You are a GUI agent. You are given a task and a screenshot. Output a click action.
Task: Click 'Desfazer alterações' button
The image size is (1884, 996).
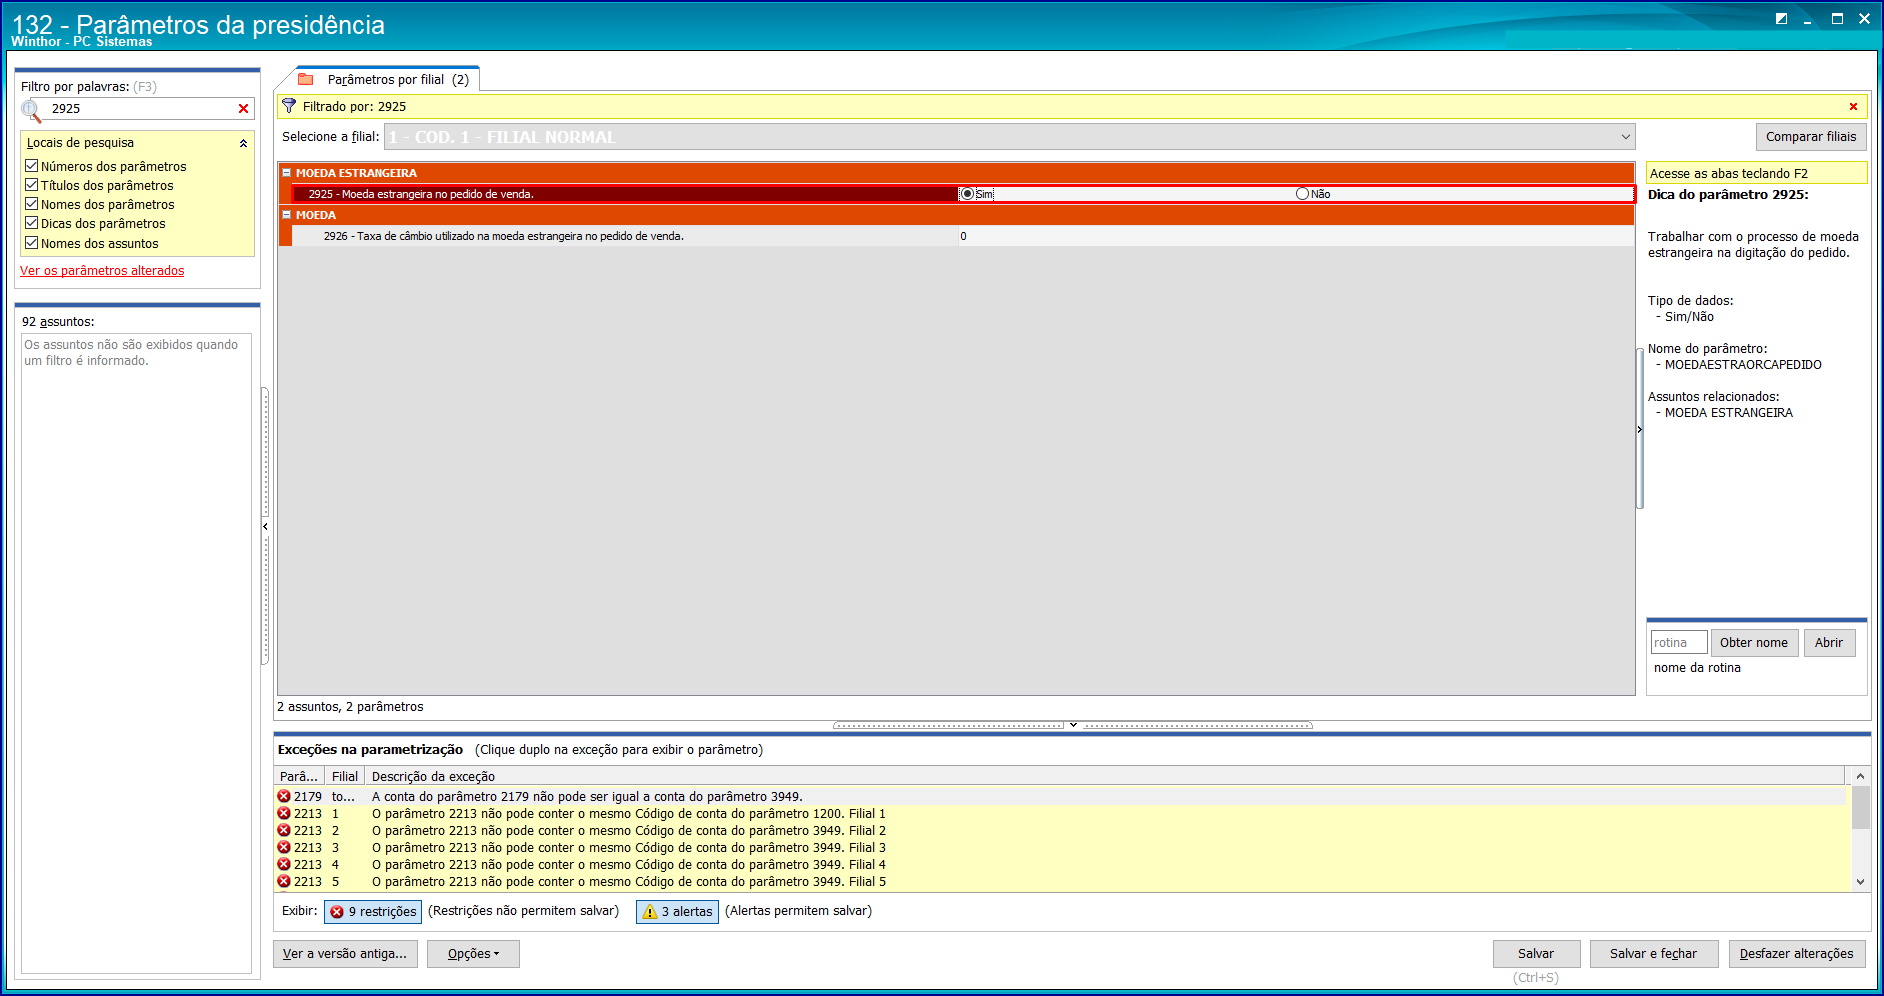click(x=1796, y=954)
